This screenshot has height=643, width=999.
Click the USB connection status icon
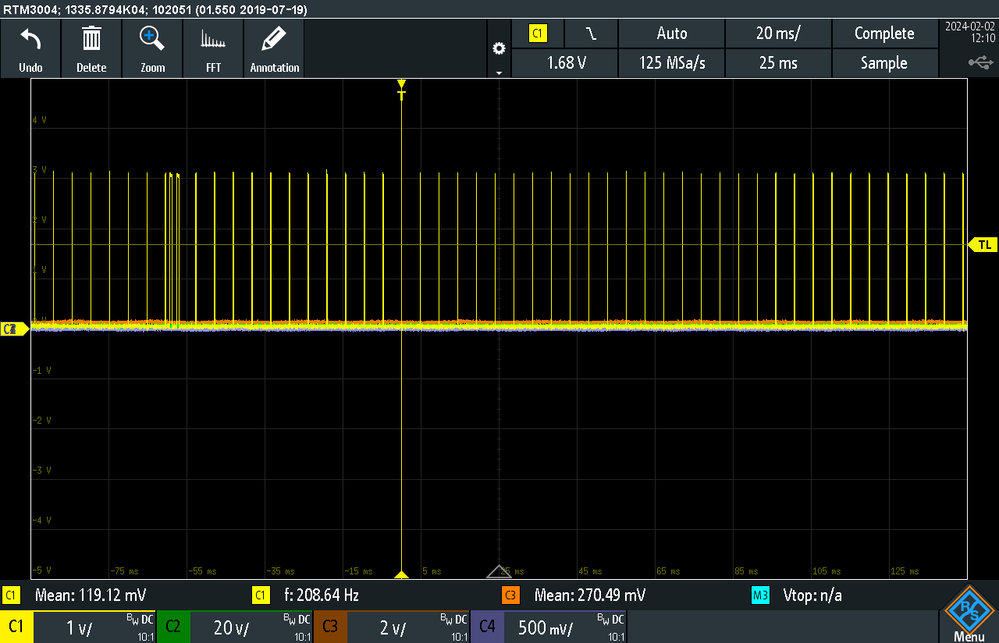coord(981,62)
